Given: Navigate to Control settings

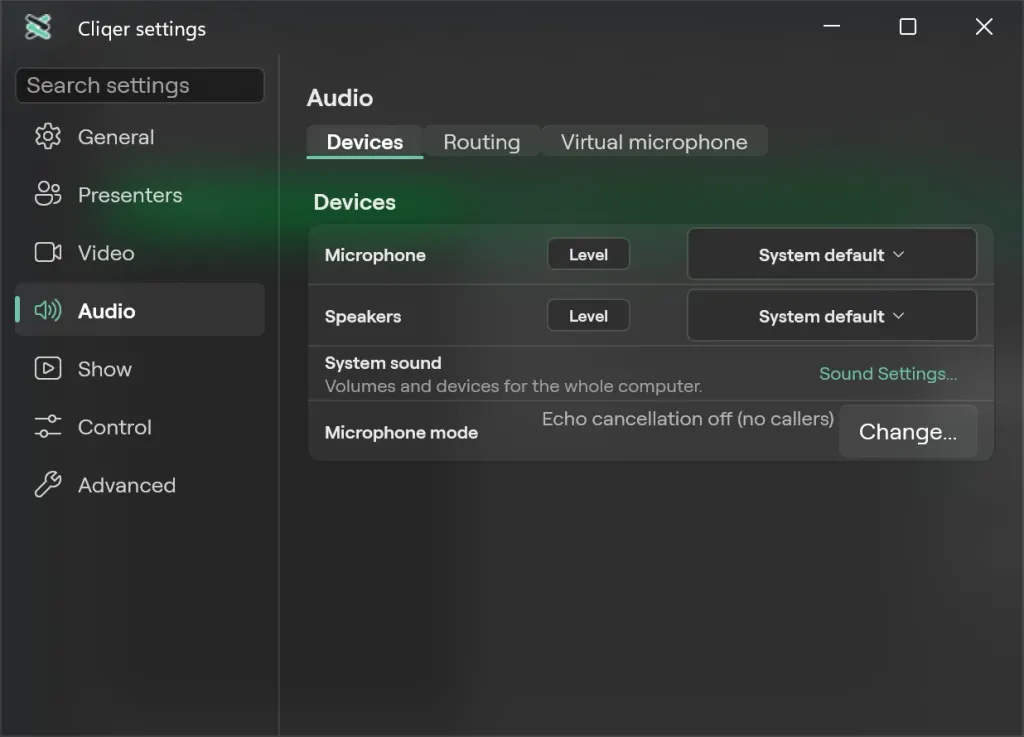Looking at the screenshot, I should [140, 427].
